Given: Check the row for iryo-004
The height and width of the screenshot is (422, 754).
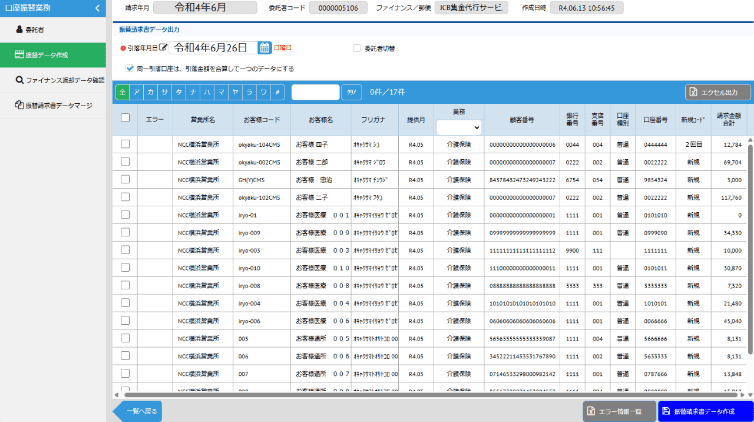Looking at the screenshot, I should point(126,302).
